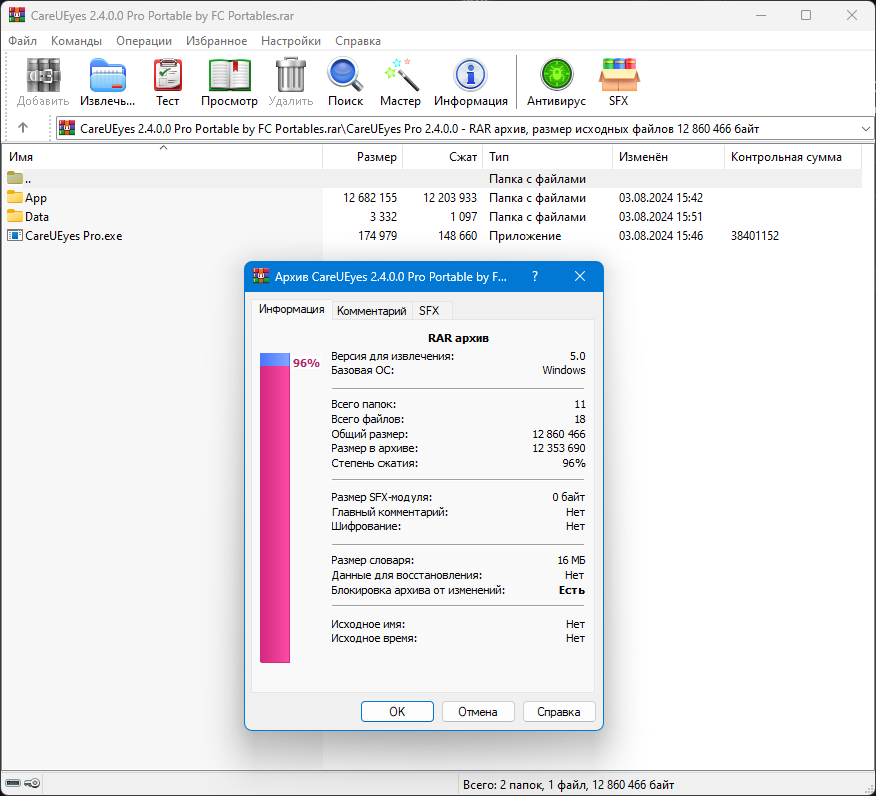Open the Избранное menu
Image resolution: width=876 pixels, height=796 pixels.
[x=217, y=41]
